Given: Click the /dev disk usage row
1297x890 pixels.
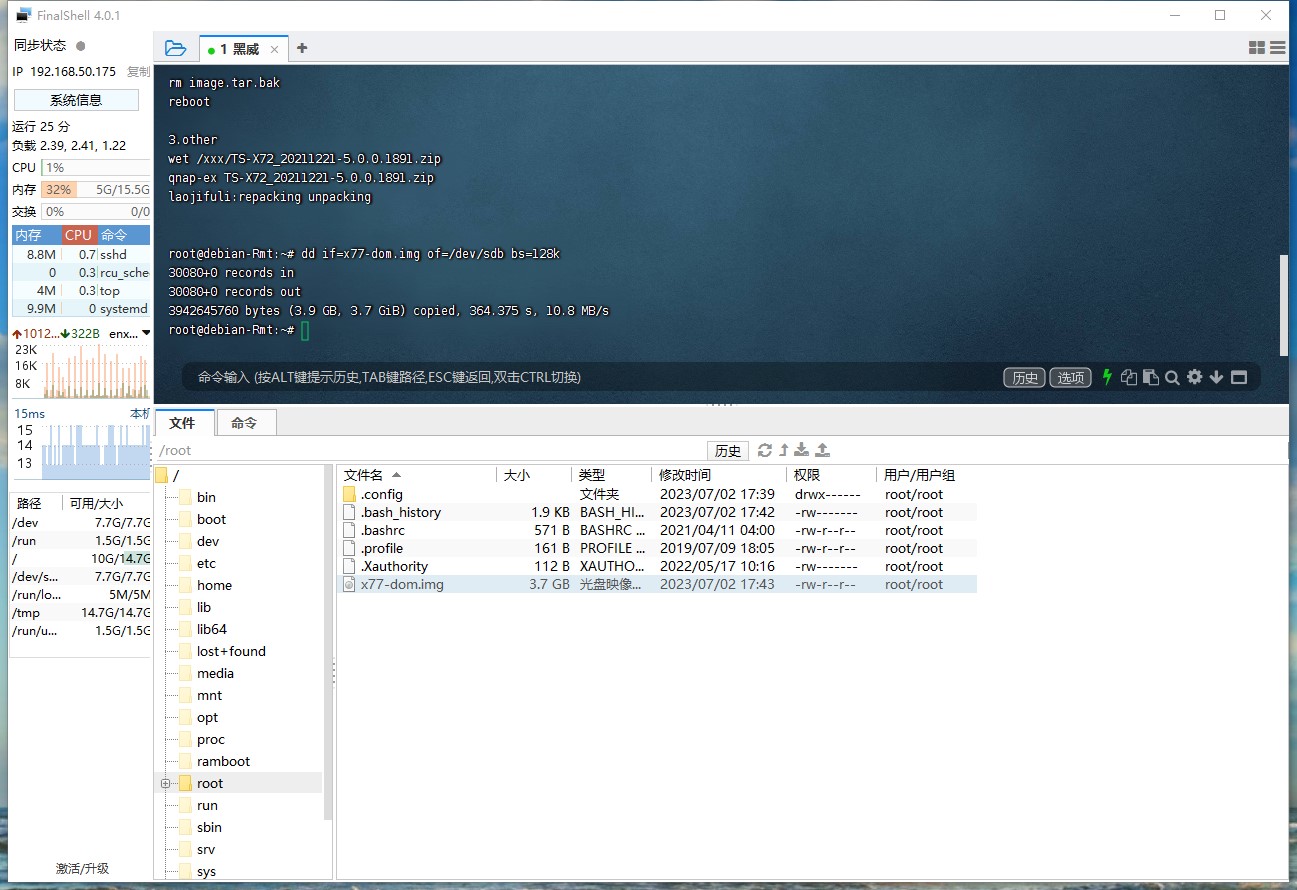Looking at the screenshot, I should click(81, 522).
